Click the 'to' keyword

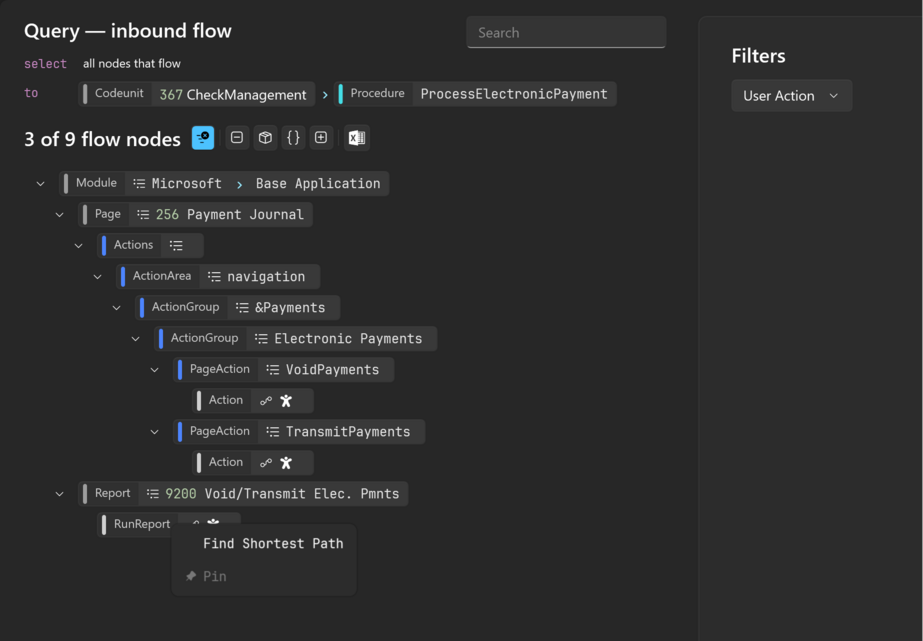[x=31, y=92]
